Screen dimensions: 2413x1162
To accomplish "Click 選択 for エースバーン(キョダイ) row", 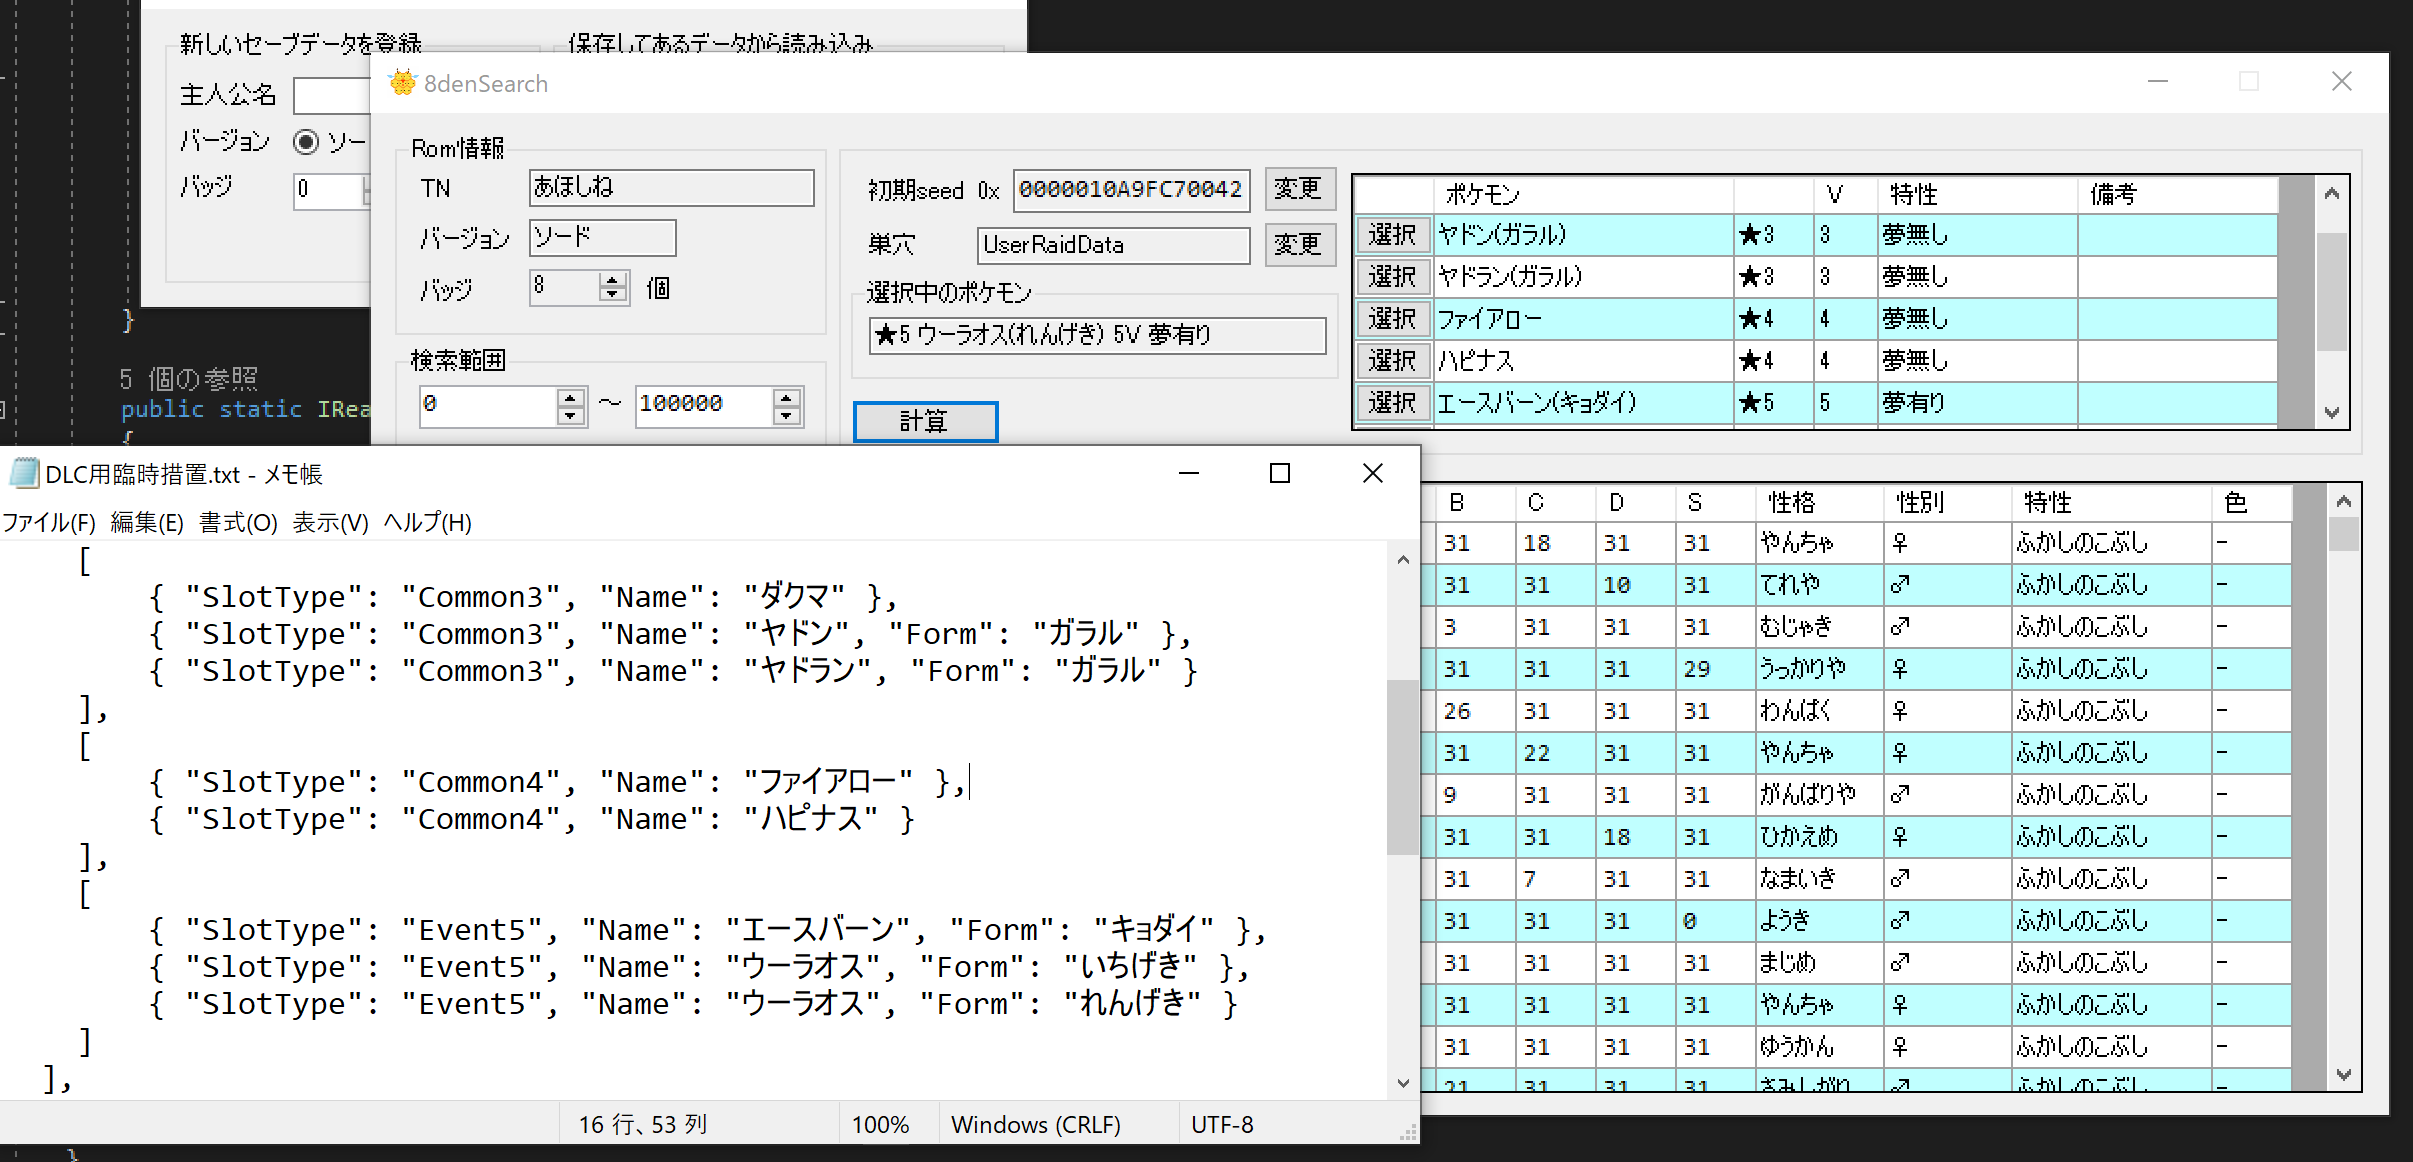I will (x=1393, y=403).
